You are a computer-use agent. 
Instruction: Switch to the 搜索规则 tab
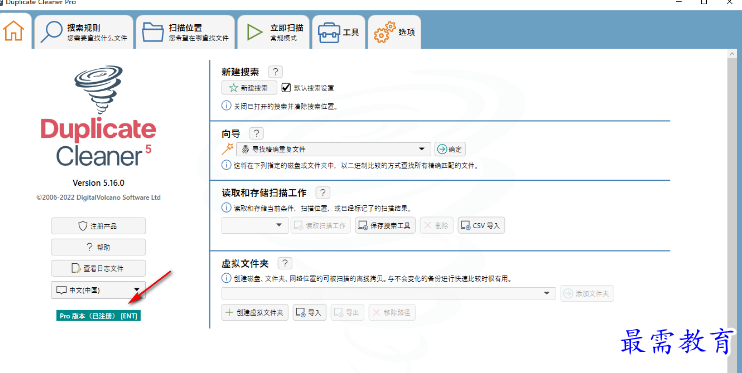[x=84, y=32]
